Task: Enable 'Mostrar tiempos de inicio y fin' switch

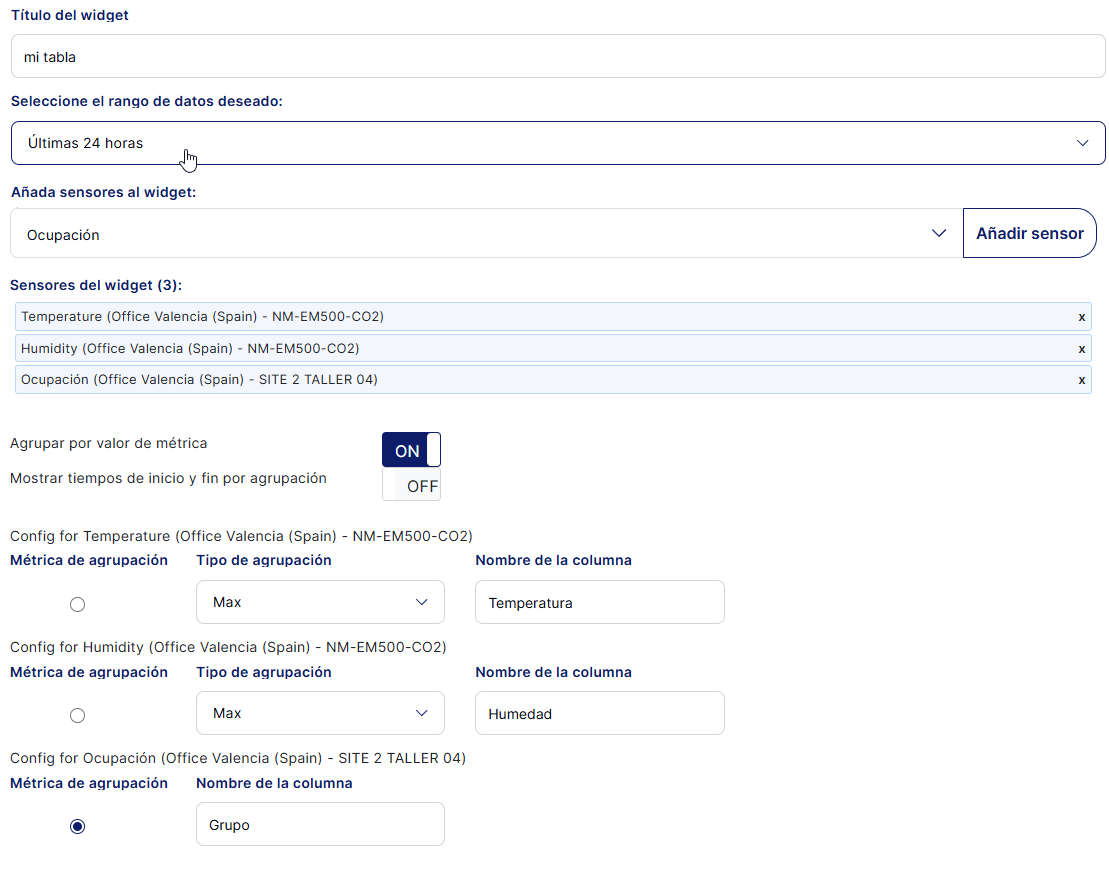Action: point(411,486)
